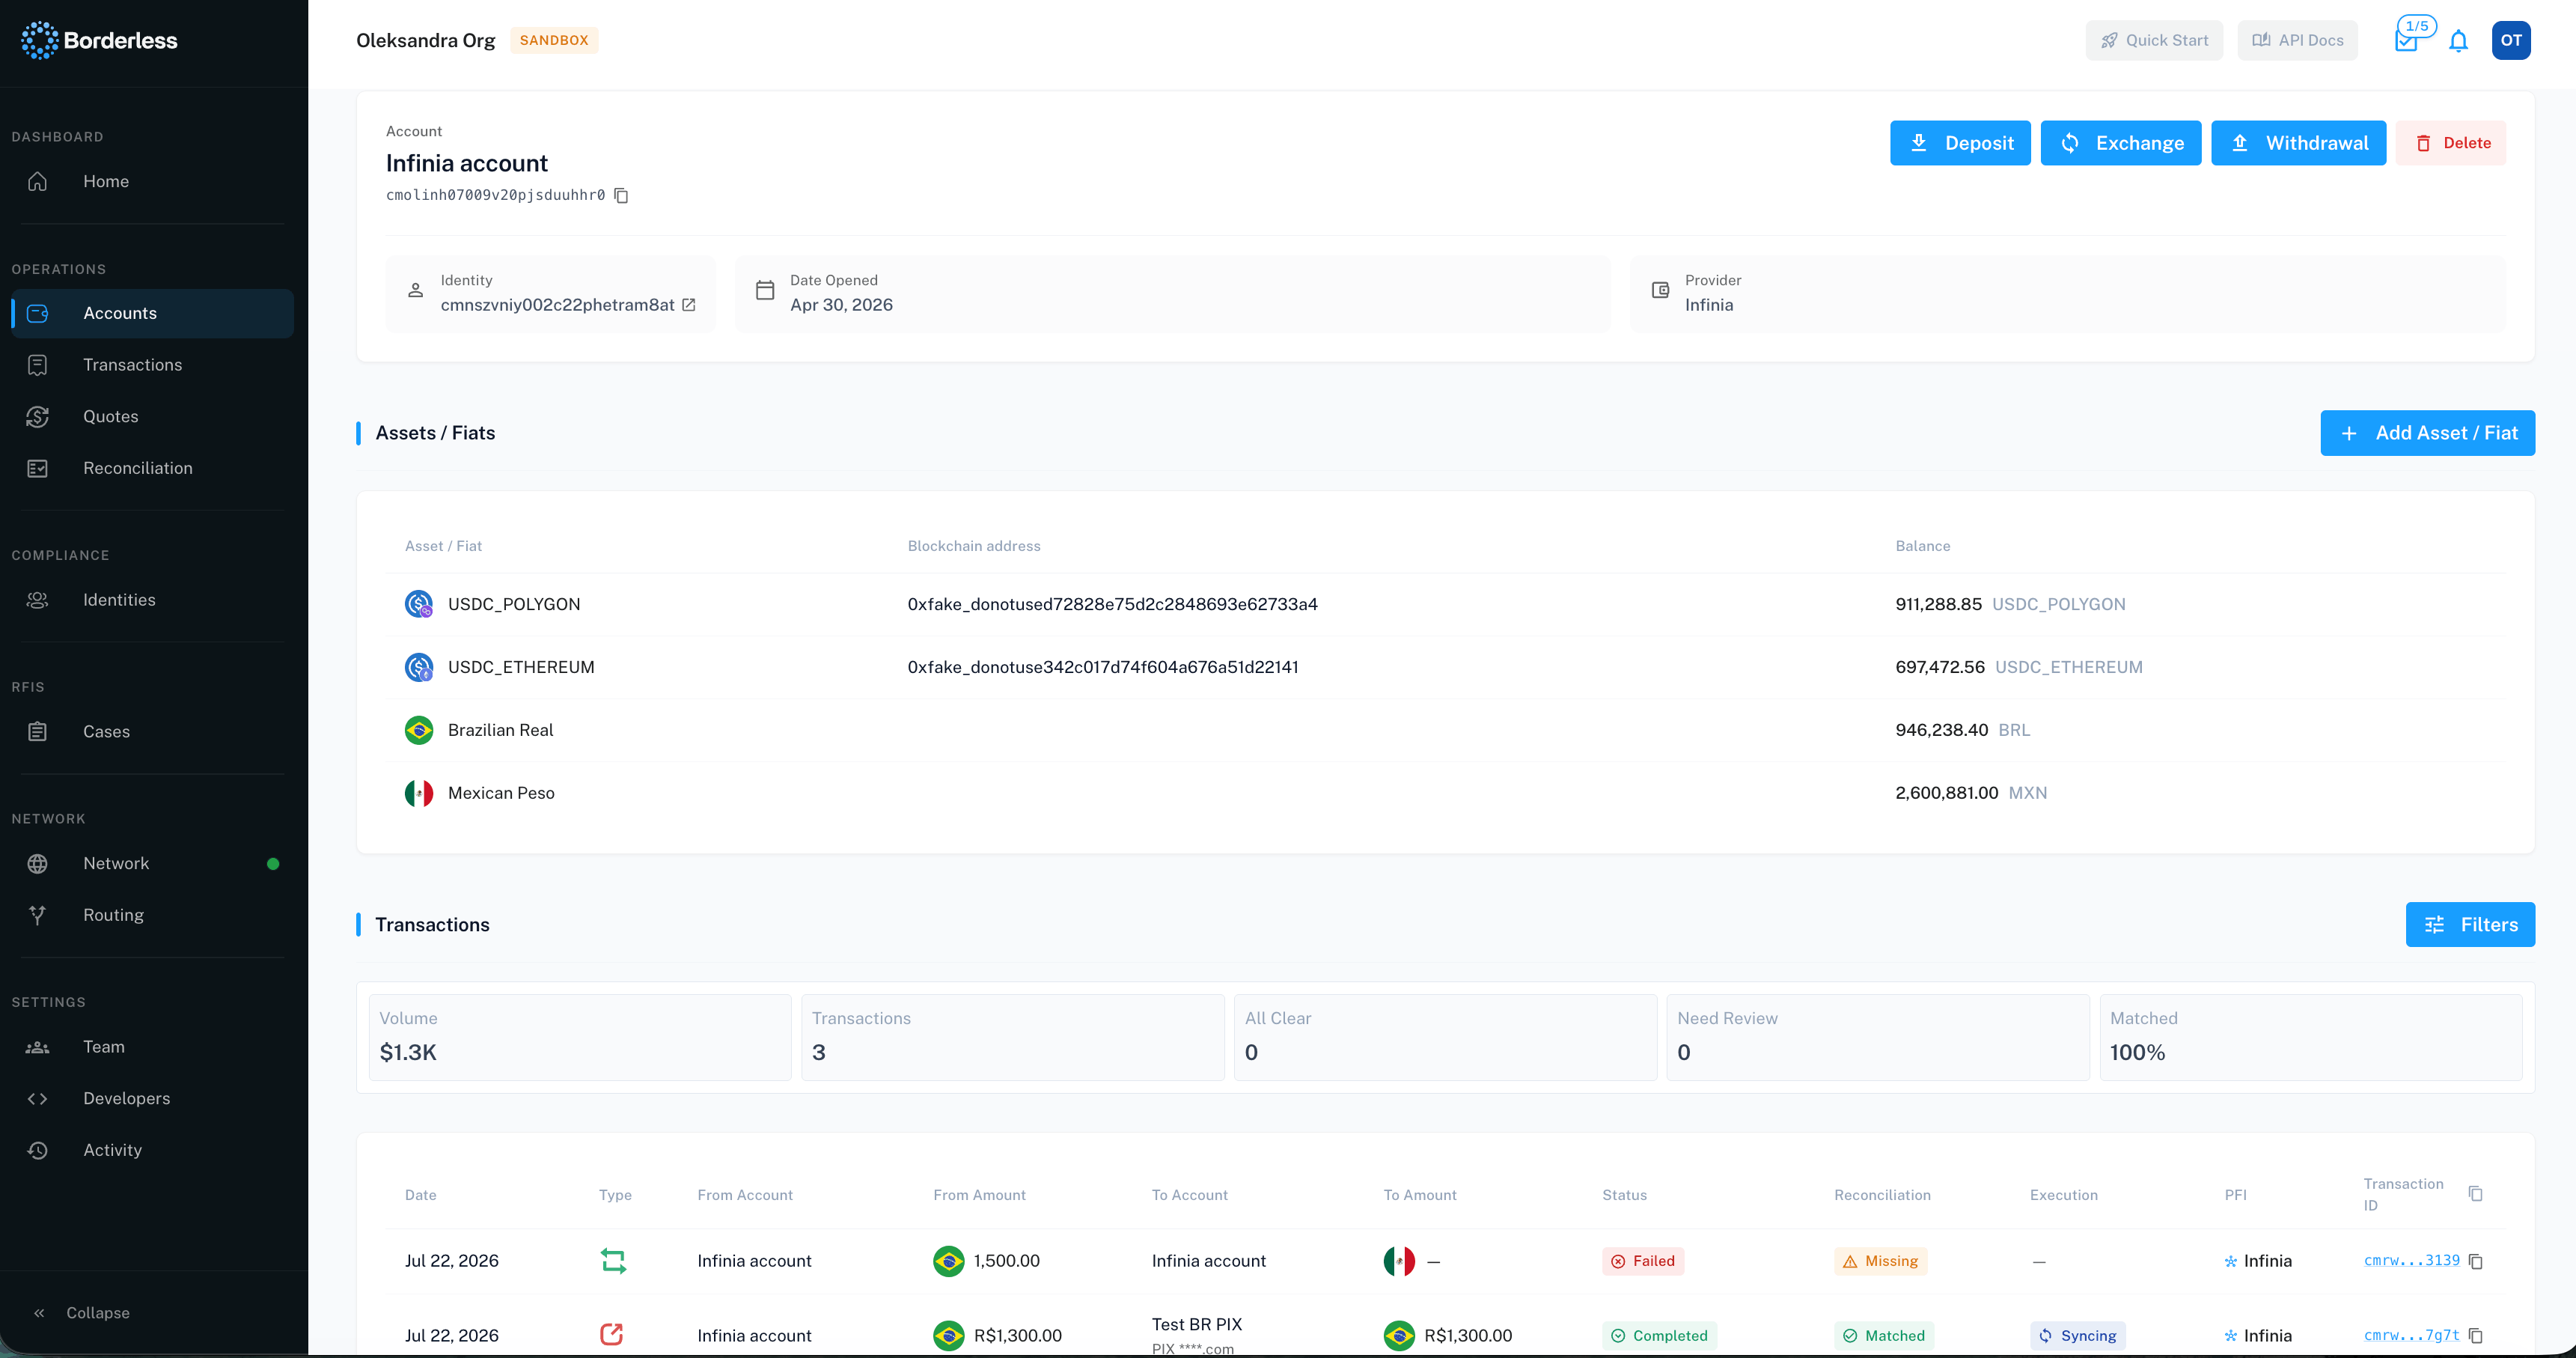Click the Exchange button
This screenshot has height=1358, width=2576.
click(x=2121, y=143)
